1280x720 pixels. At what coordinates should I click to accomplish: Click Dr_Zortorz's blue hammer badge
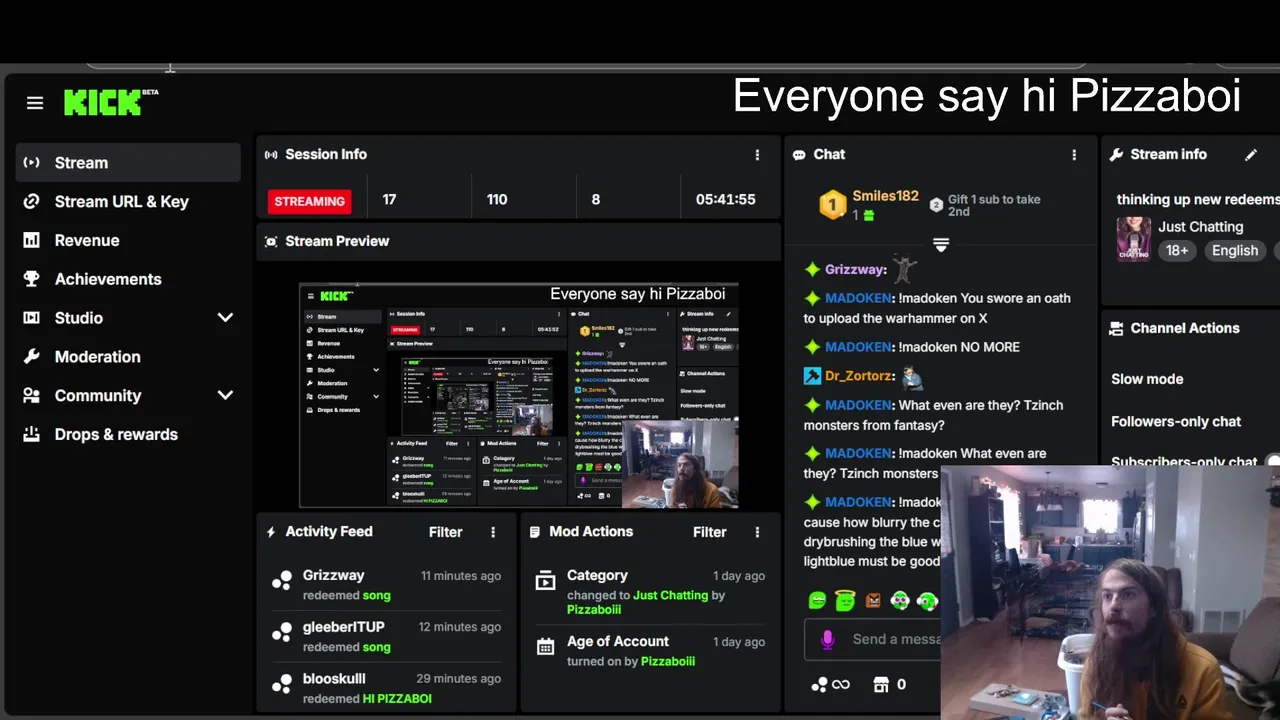point(812,376)
